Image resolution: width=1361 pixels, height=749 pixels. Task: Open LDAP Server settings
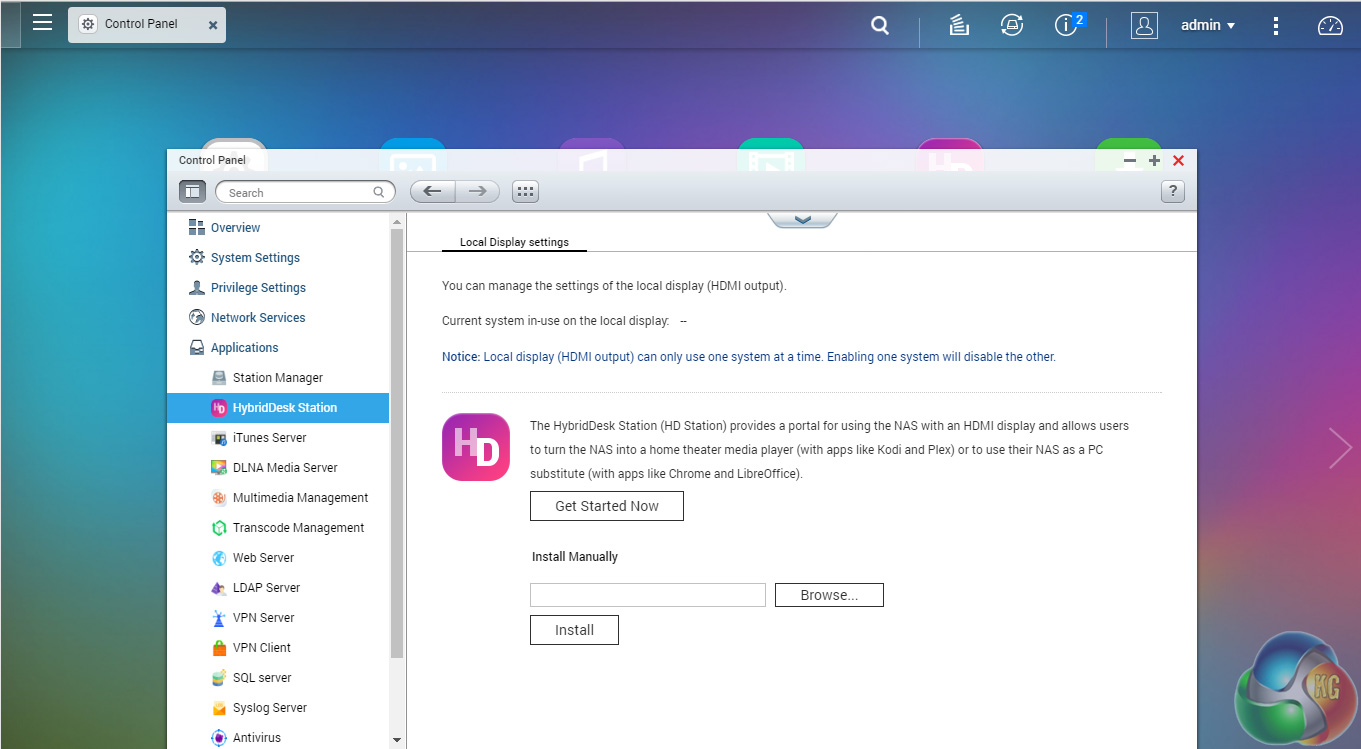pyautogui.click(x=278, y=588)
